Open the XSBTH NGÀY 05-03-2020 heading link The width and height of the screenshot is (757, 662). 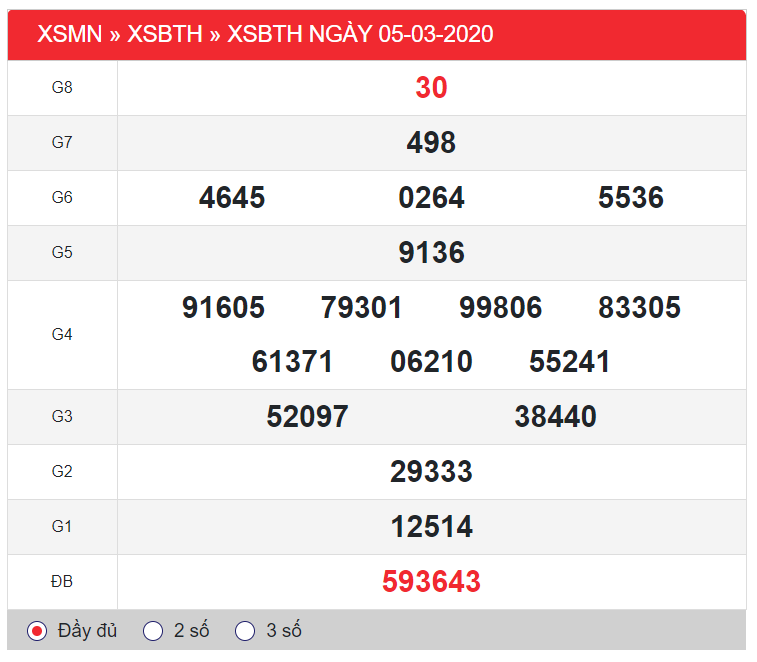360,34
